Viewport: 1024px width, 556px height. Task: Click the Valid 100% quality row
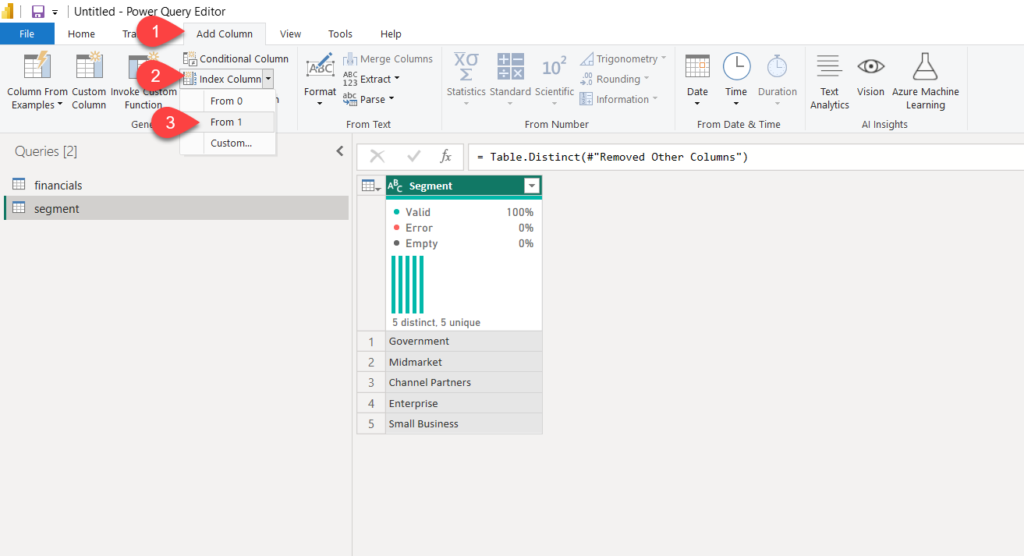pos(463,212)
